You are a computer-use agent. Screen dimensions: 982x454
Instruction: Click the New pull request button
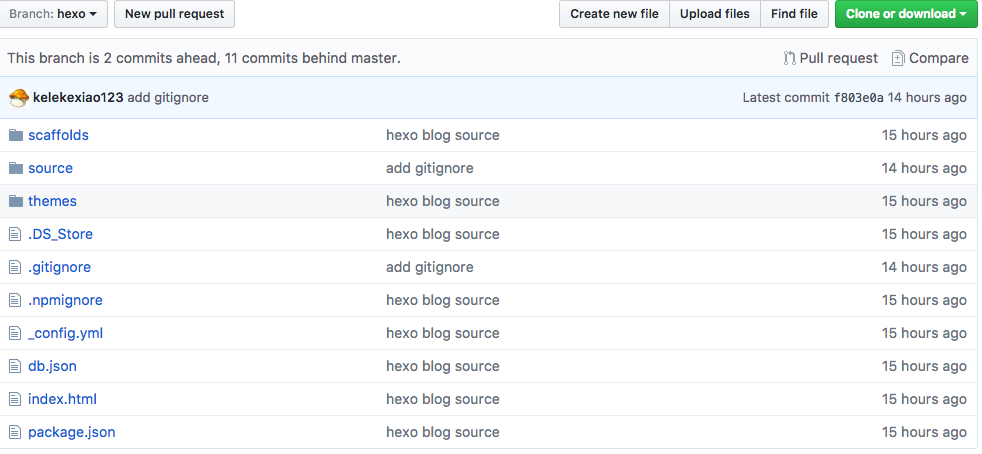pyautogui.click(x=174, y=14)
